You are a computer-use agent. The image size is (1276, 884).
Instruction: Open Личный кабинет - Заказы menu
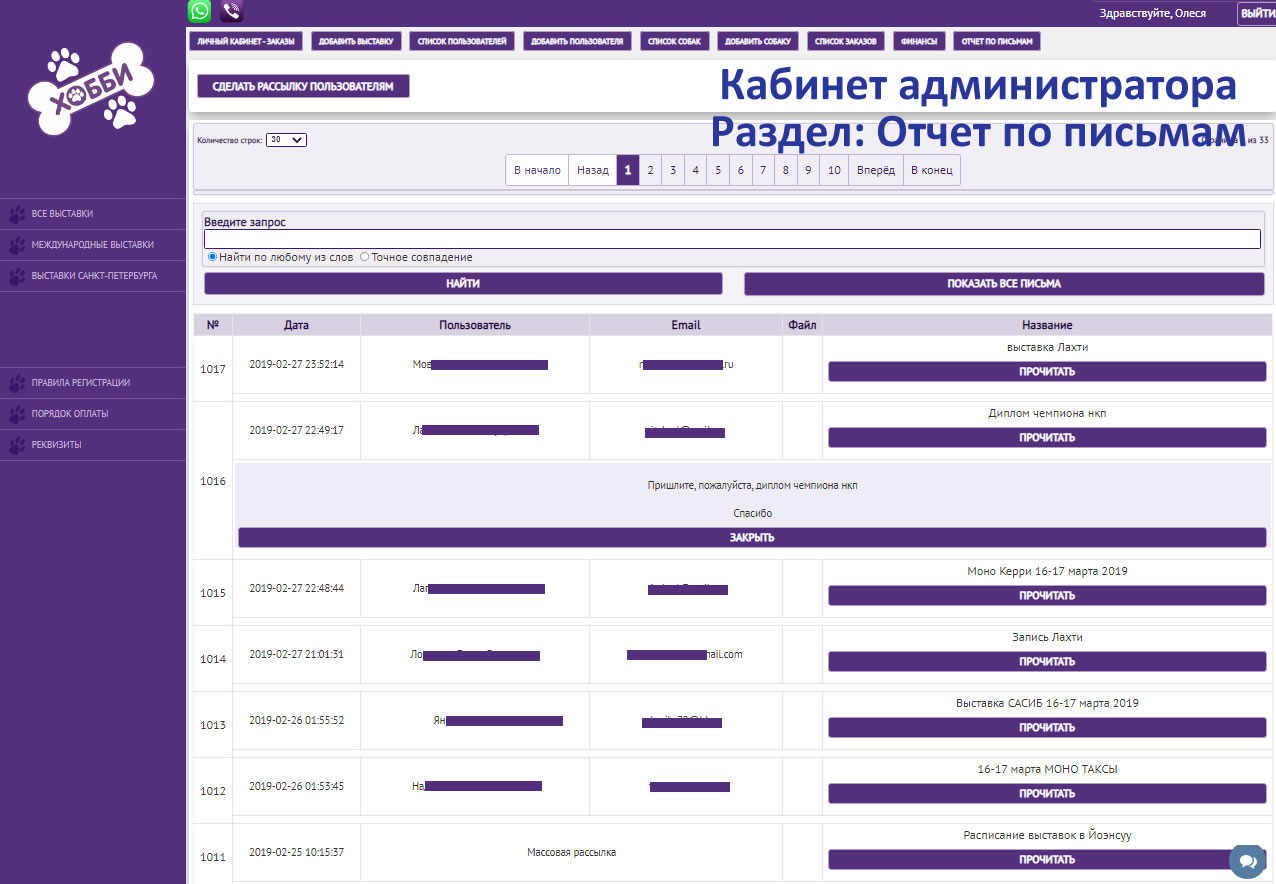pyautogui.click(x=246, y=41)
